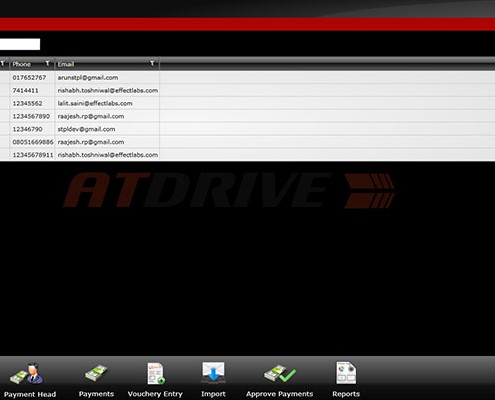Click the Payment Head label text

(x=30, y=394)
